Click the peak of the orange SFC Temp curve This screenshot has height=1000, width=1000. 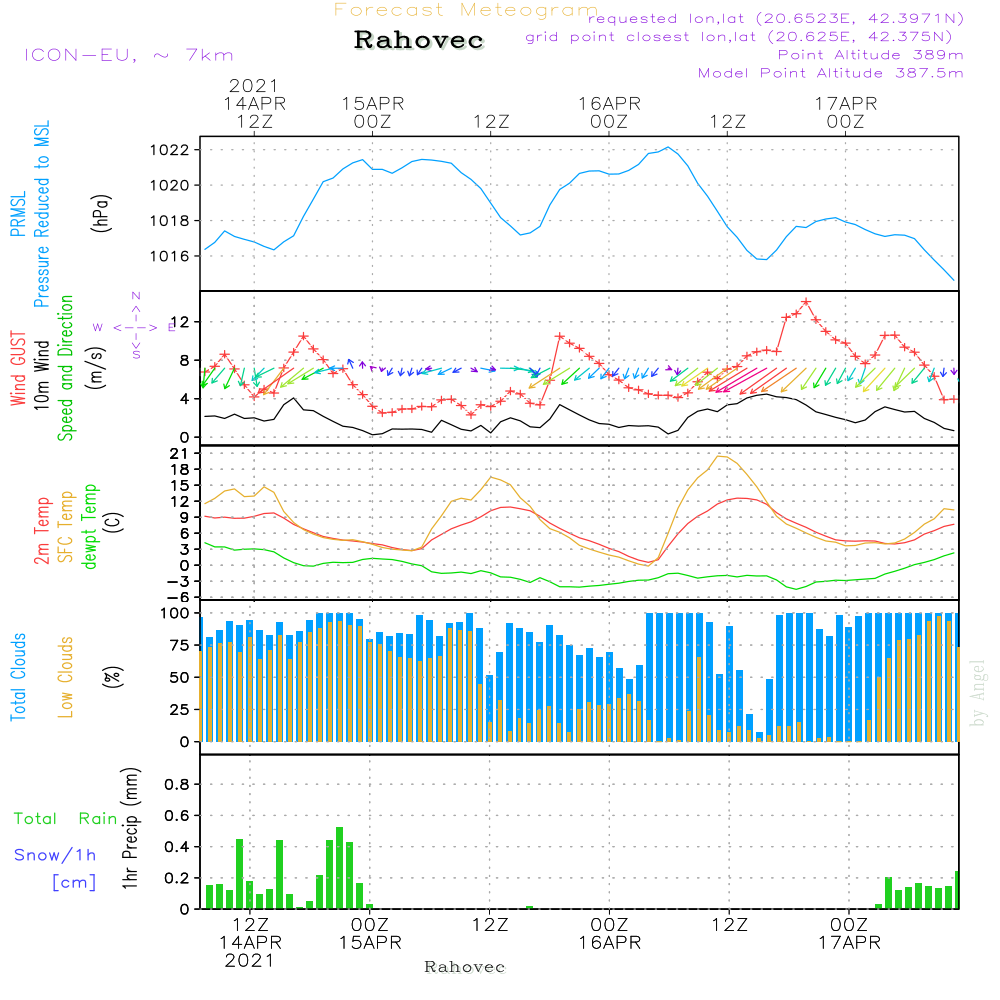(x=720, y=456)
